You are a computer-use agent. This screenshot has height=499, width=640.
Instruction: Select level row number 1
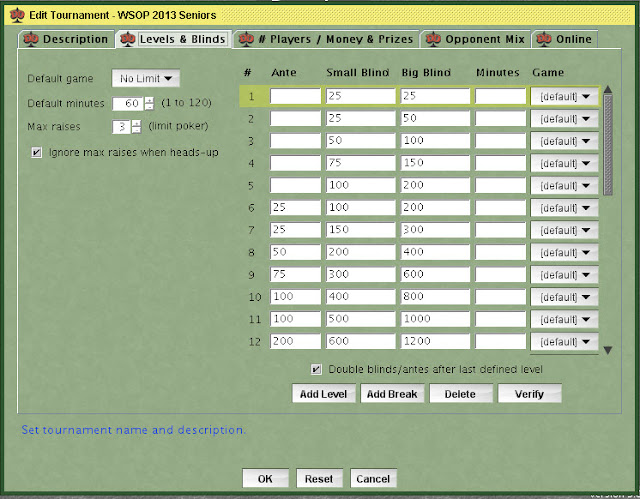(x=251, y=97)
